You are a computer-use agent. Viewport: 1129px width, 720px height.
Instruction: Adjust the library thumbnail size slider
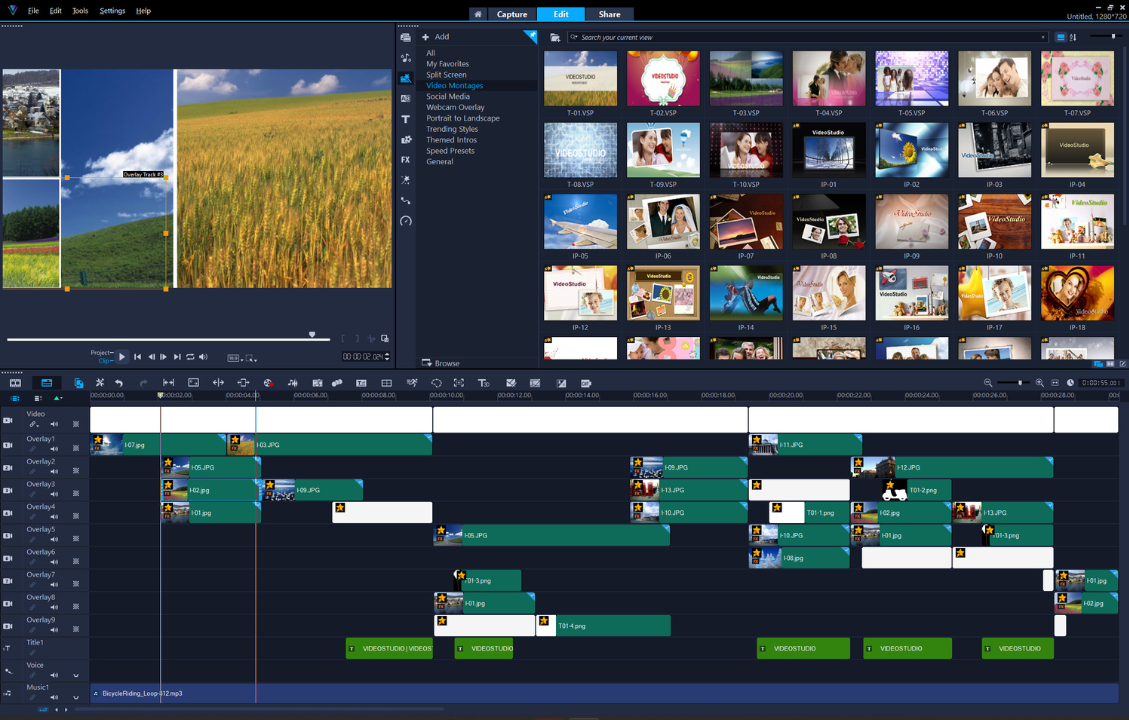(x=1105, y=36)
